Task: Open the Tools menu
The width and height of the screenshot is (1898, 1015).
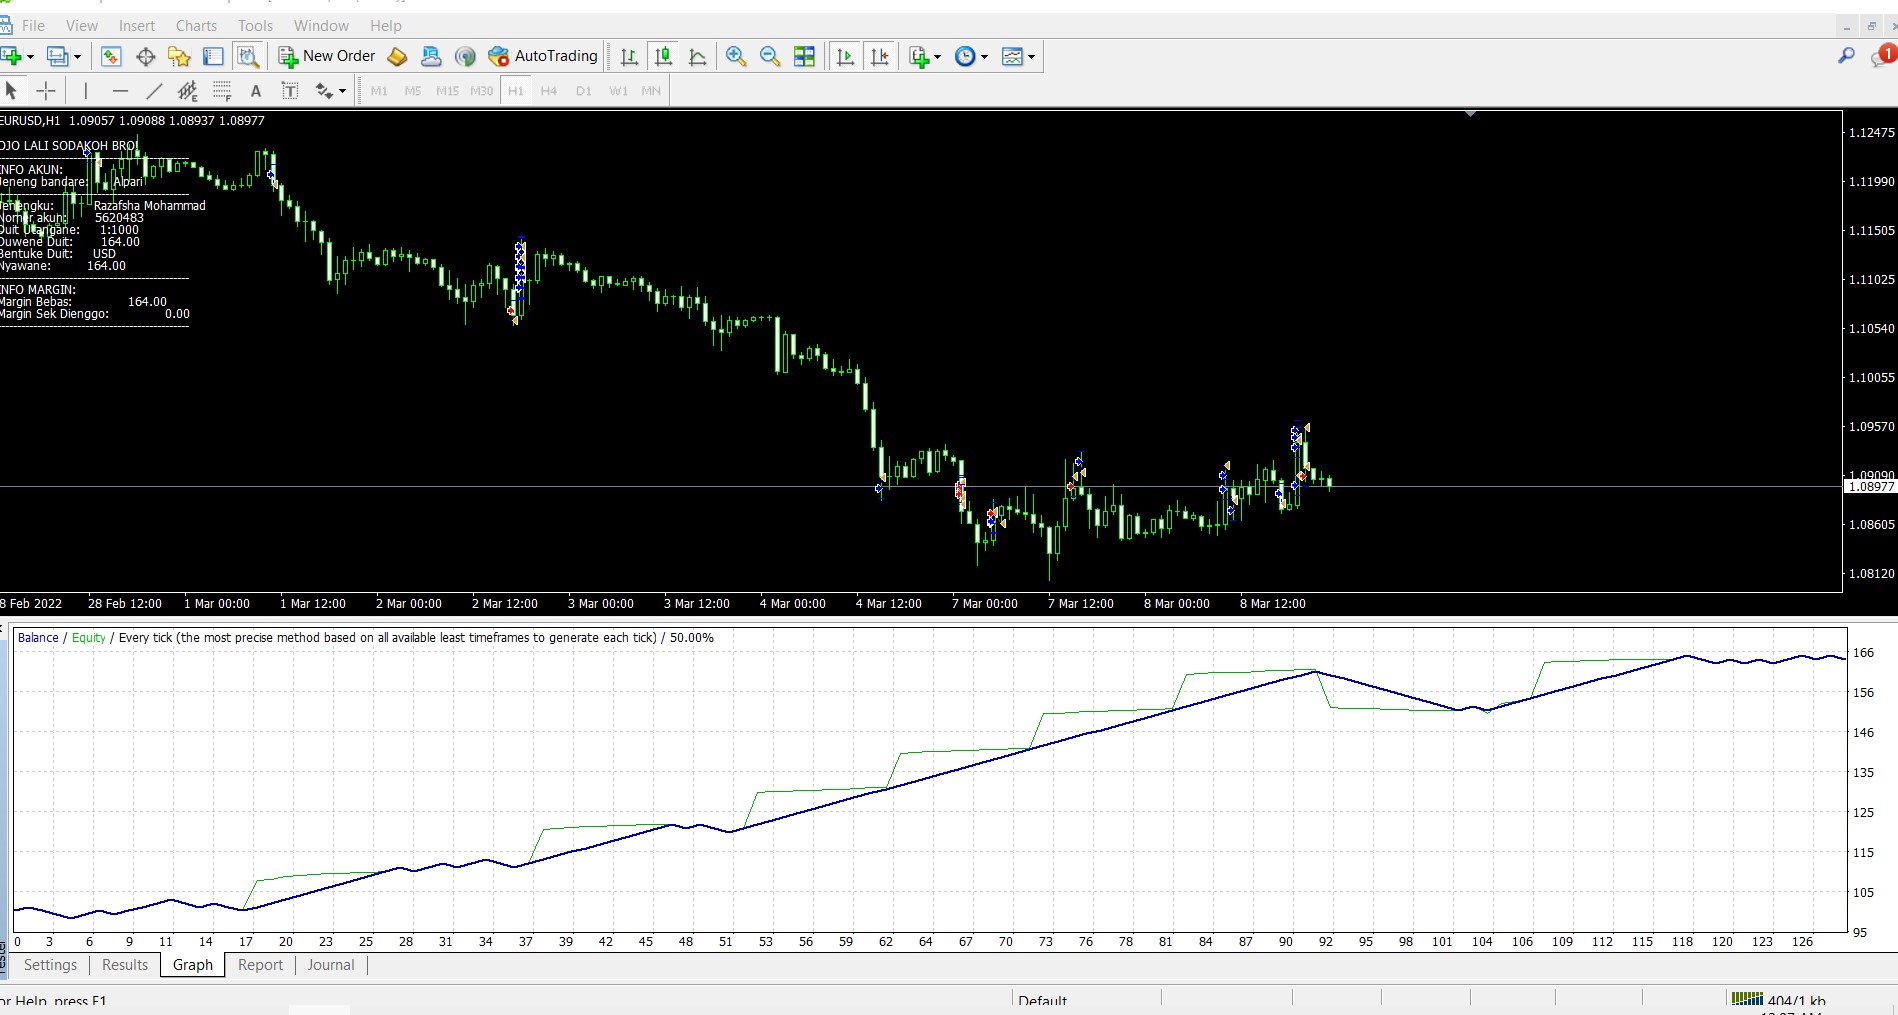Action: pos(255,26)
